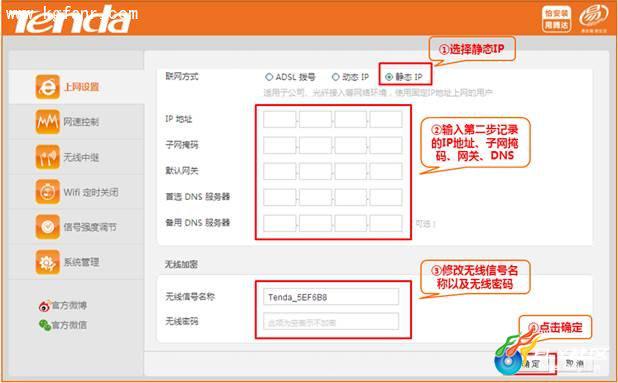Image resolution: width=618 pixels, height=383 pixels.
Task: Select the ADSL 拨号 radio button
Action: point(269,77)
